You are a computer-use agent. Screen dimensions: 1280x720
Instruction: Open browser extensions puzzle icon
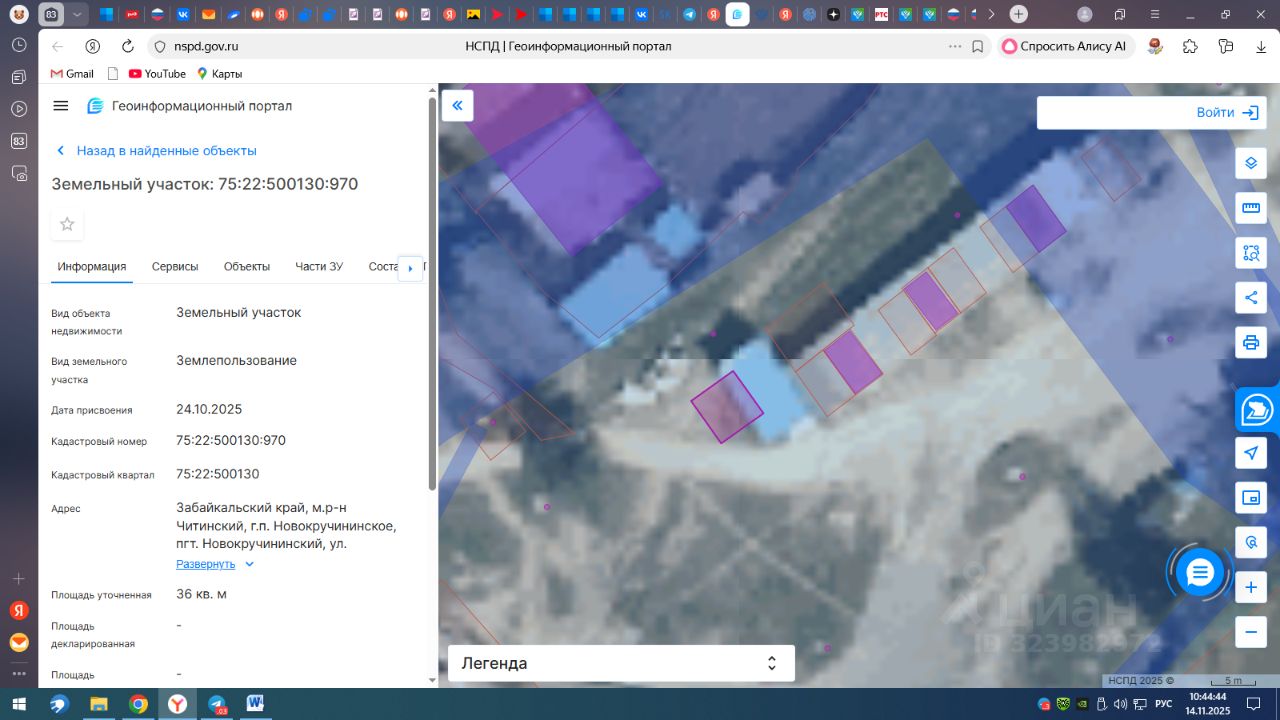[x=1190, y=46]
